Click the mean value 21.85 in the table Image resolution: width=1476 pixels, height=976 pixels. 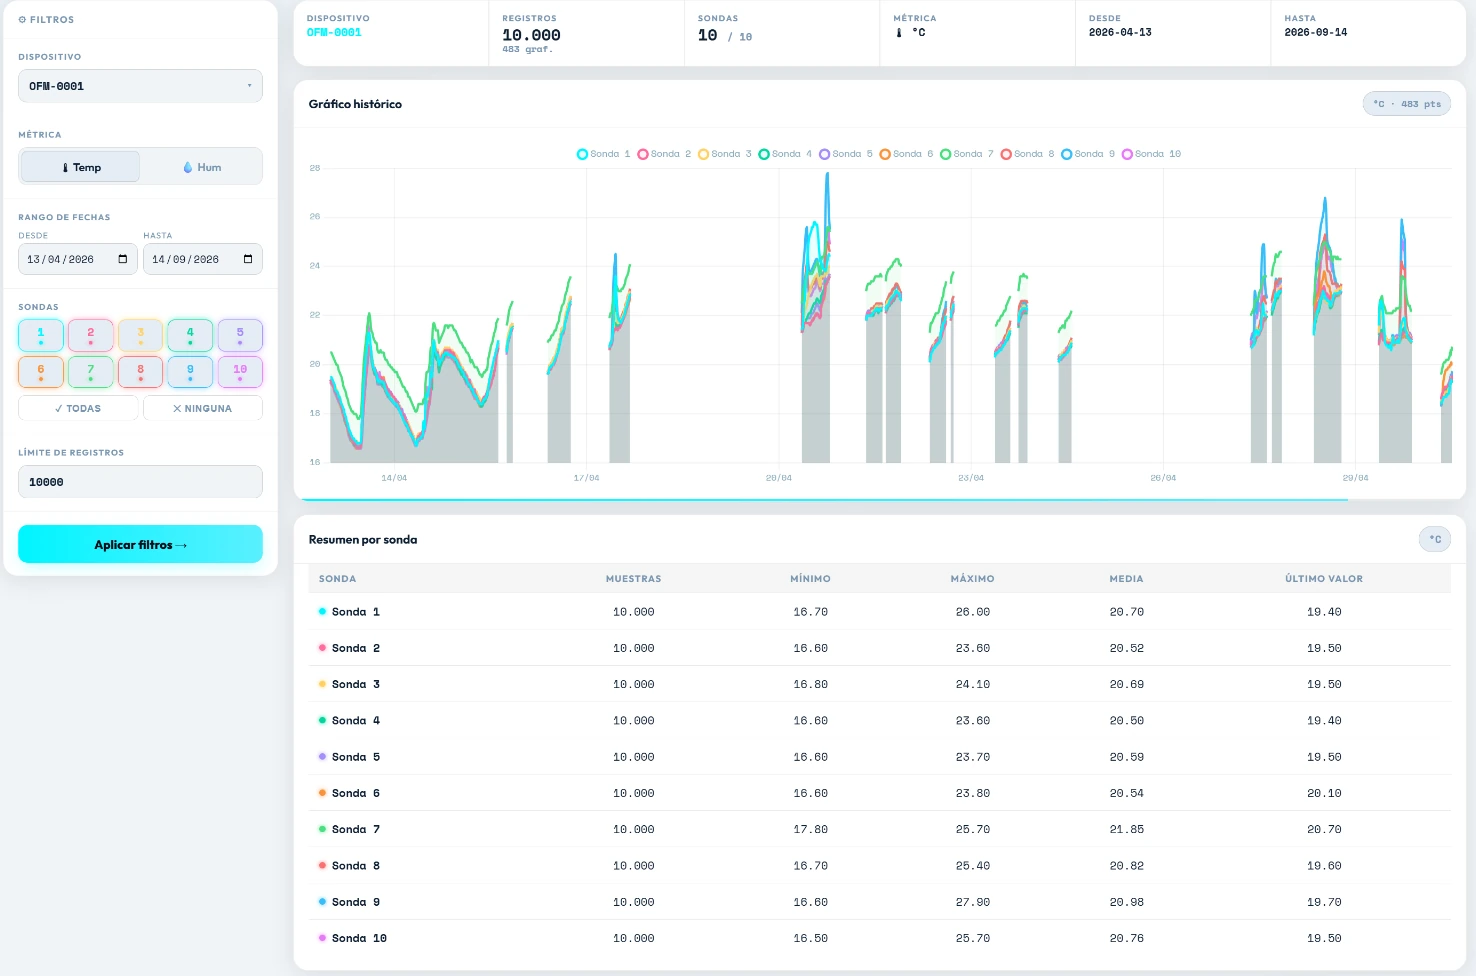pos(1127,829)
